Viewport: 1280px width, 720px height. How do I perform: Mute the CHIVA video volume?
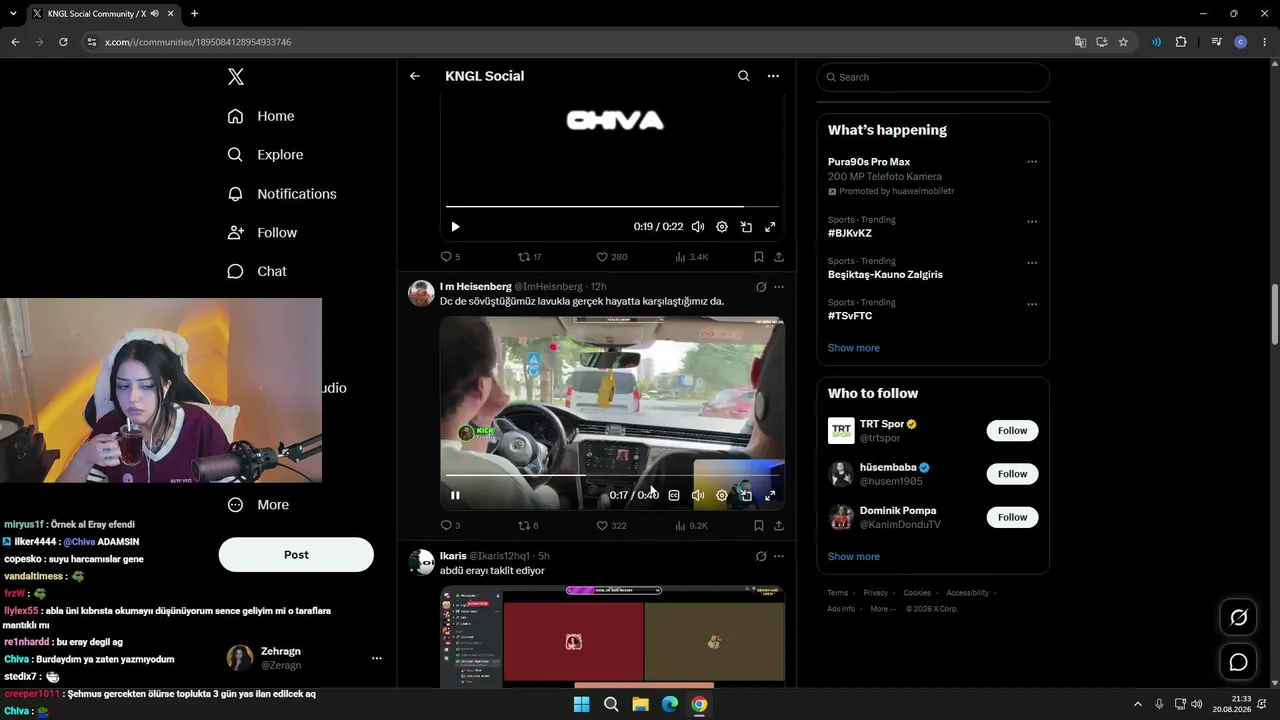click(x=698, y=227)
